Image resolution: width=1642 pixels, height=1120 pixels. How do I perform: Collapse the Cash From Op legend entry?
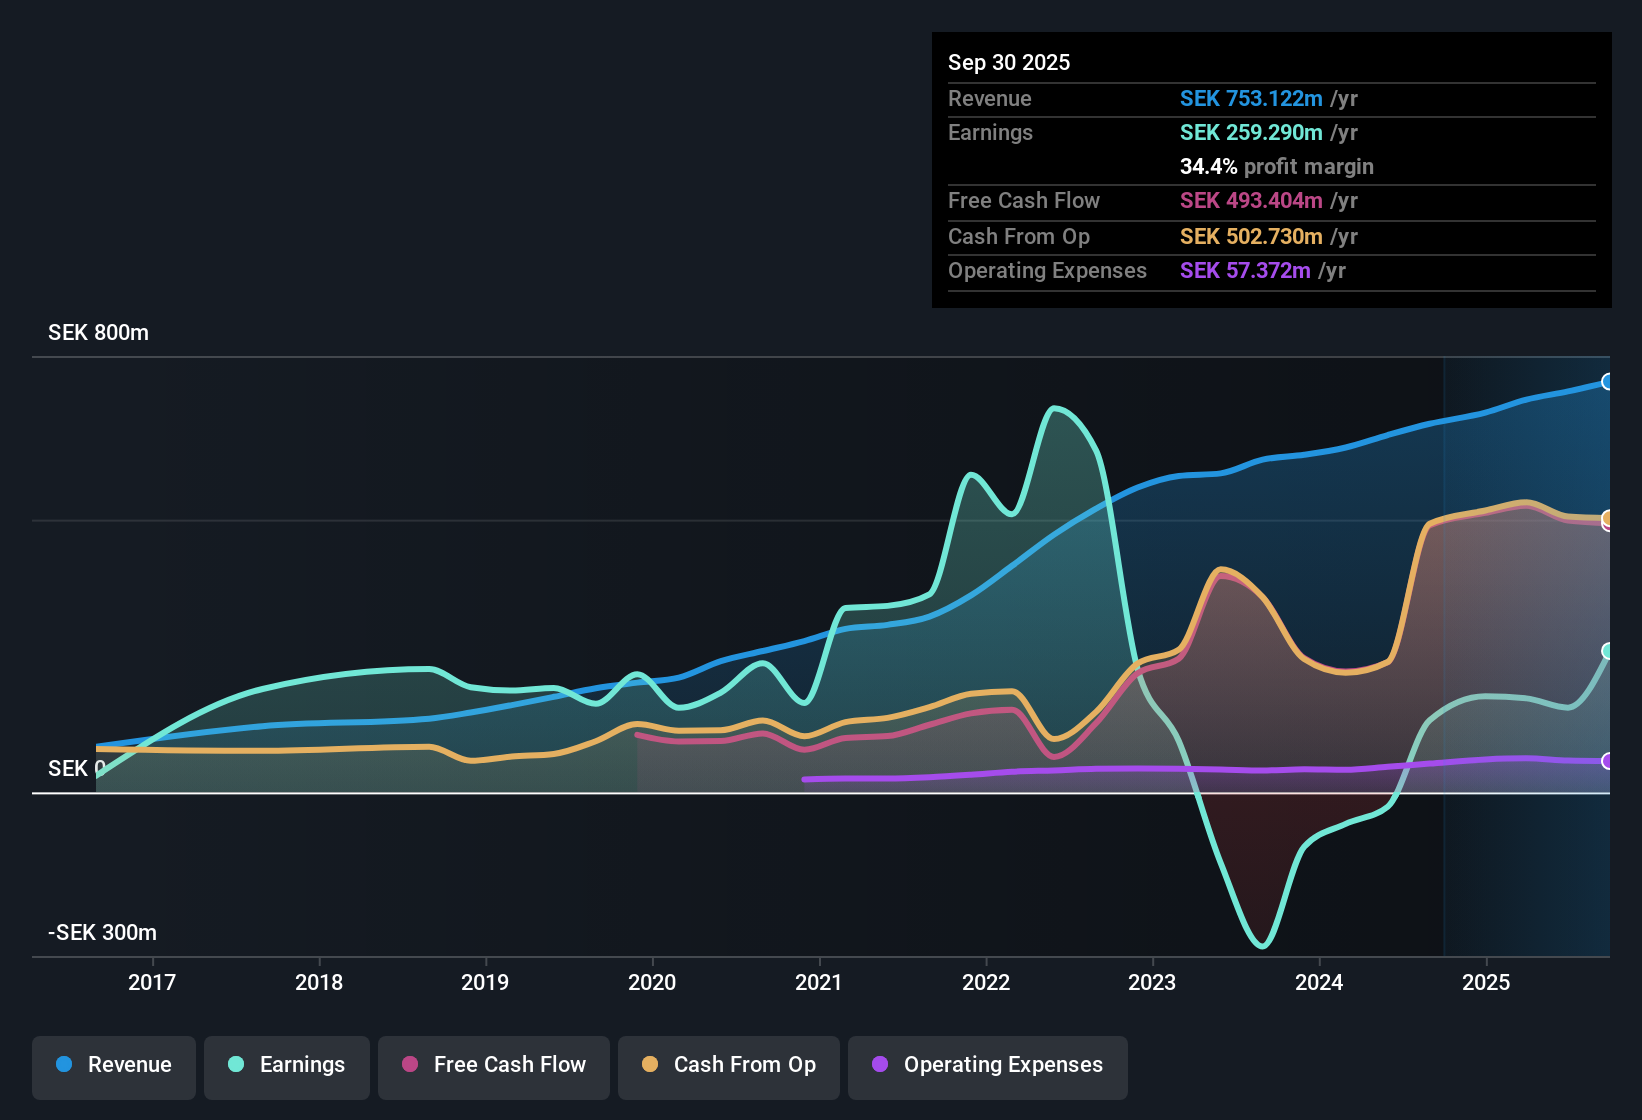pos(728,1065)
